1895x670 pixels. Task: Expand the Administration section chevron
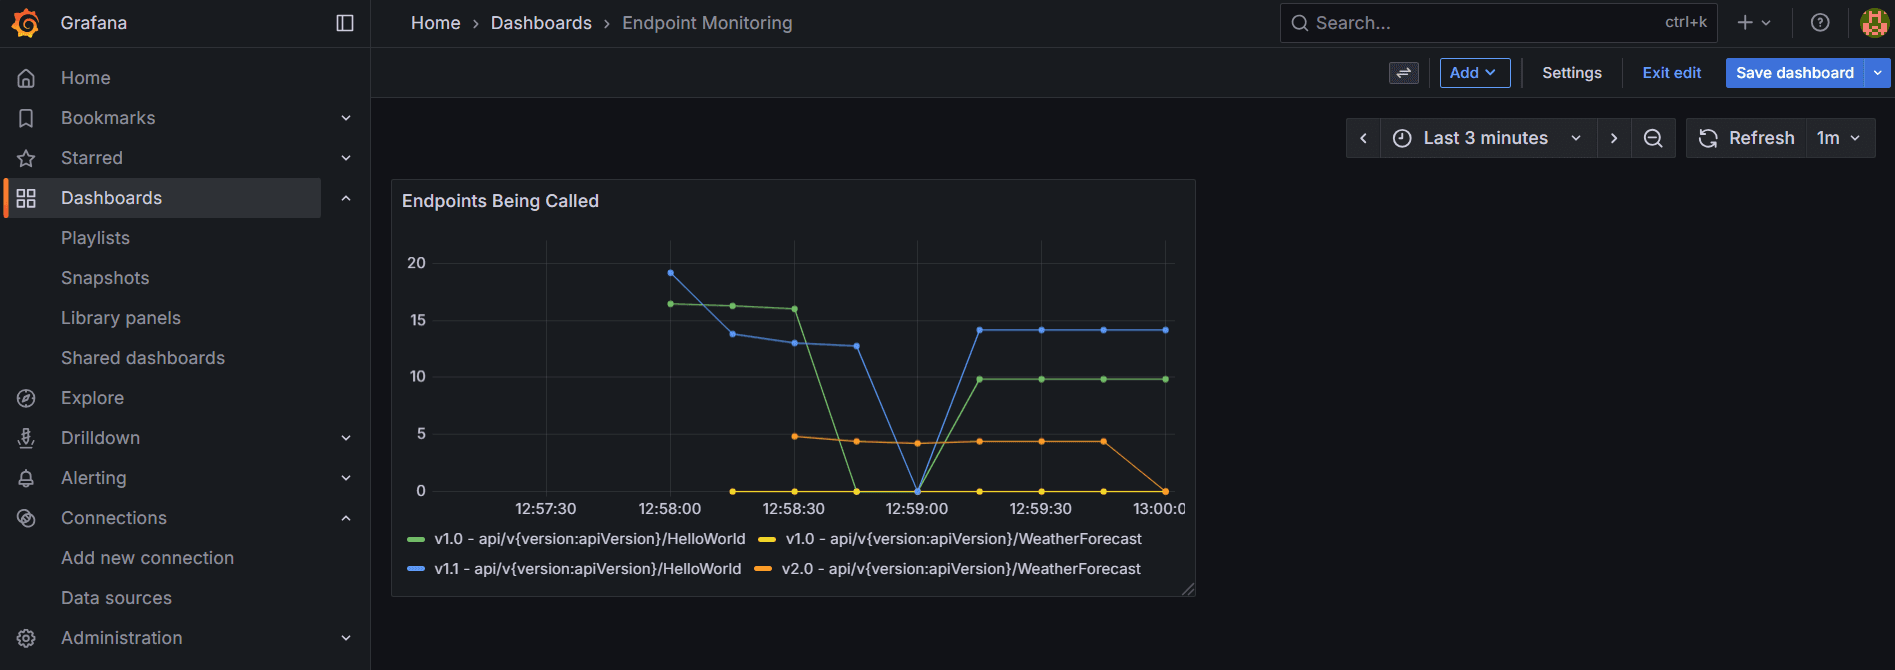346,638
